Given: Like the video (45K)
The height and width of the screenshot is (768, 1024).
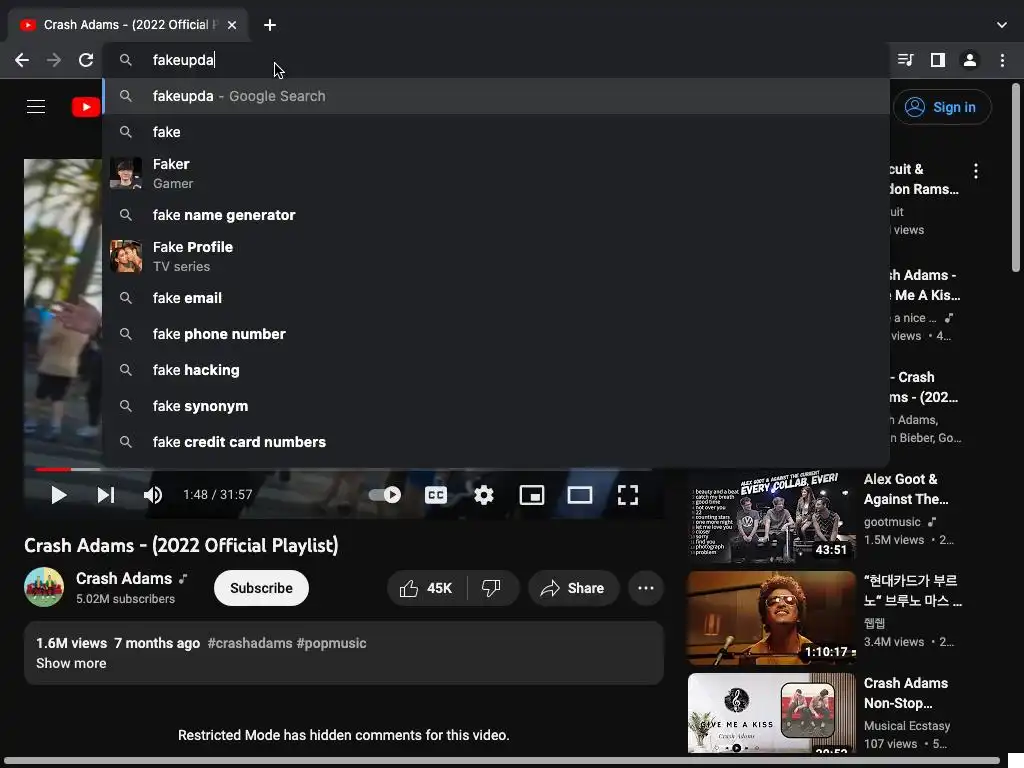Looking at the screenshot, I should pos(426,588).
